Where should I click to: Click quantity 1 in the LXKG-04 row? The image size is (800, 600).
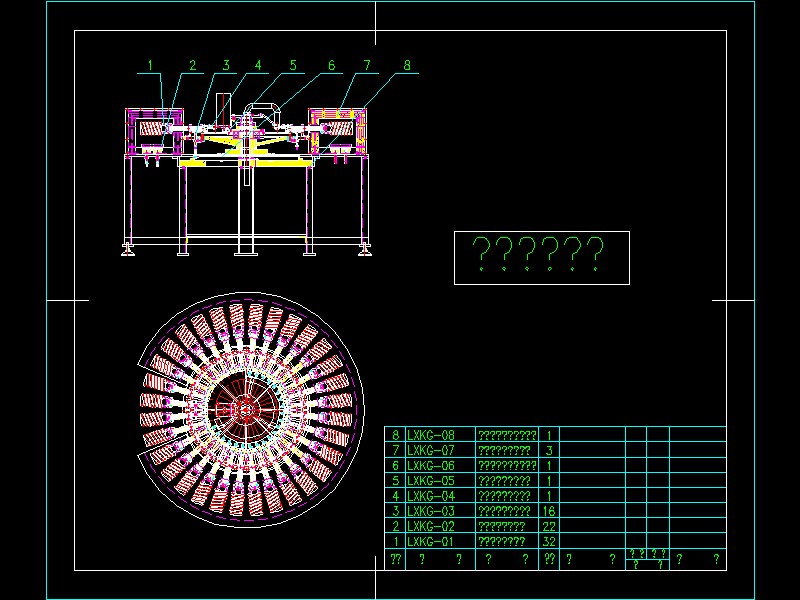click(549, 496)
